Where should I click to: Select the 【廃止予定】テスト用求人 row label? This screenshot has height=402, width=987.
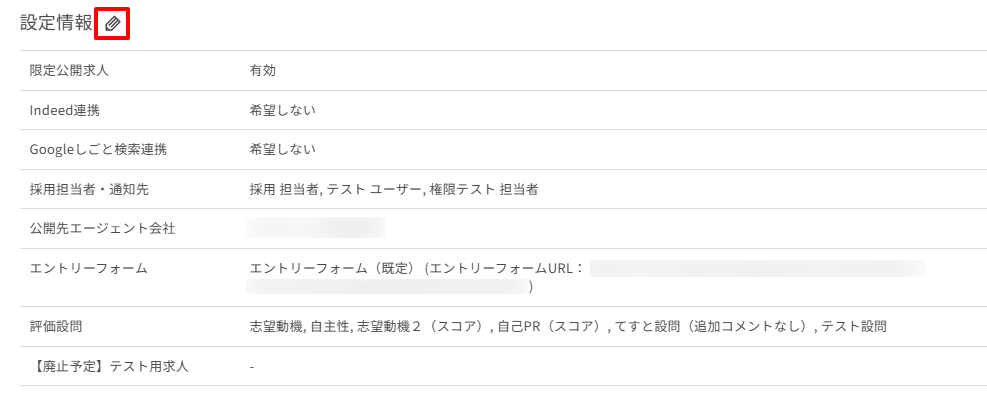coord(109,367)
